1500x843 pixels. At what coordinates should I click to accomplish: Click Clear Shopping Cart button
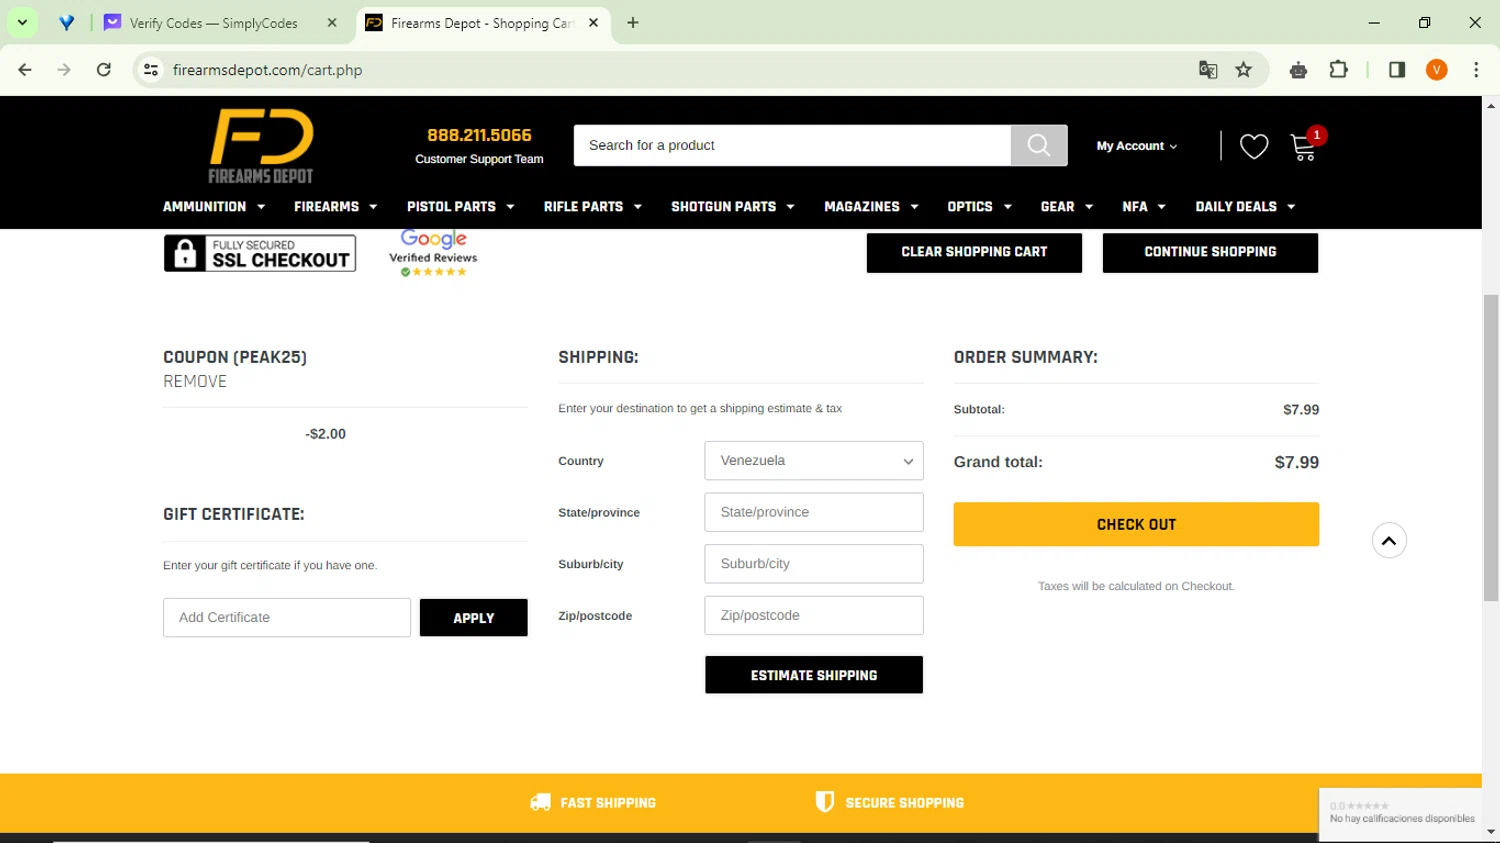click(x=974, y=252)
